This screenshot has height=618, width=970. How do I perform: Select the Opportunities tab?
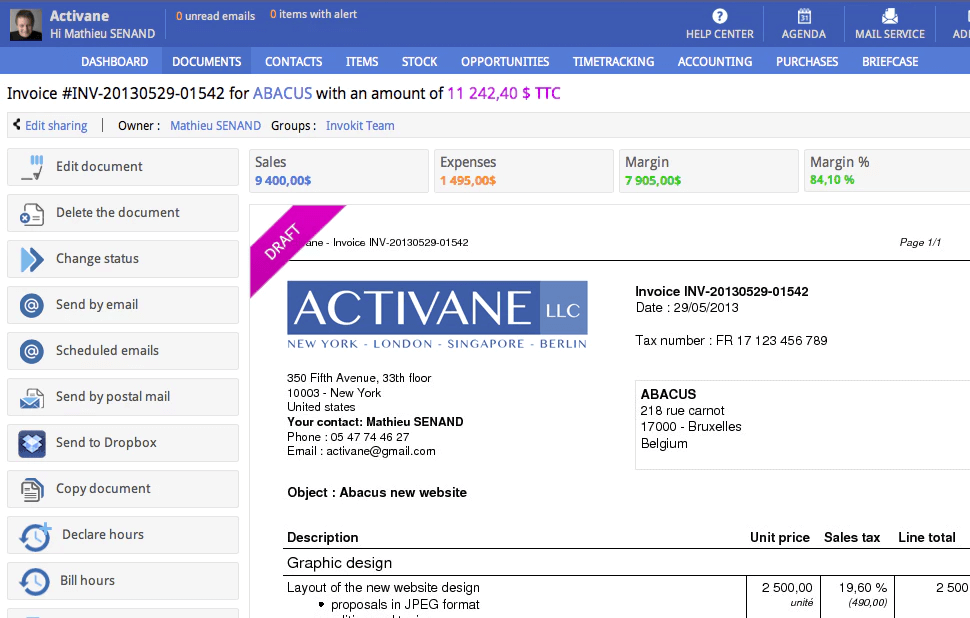tap(505, 61)
